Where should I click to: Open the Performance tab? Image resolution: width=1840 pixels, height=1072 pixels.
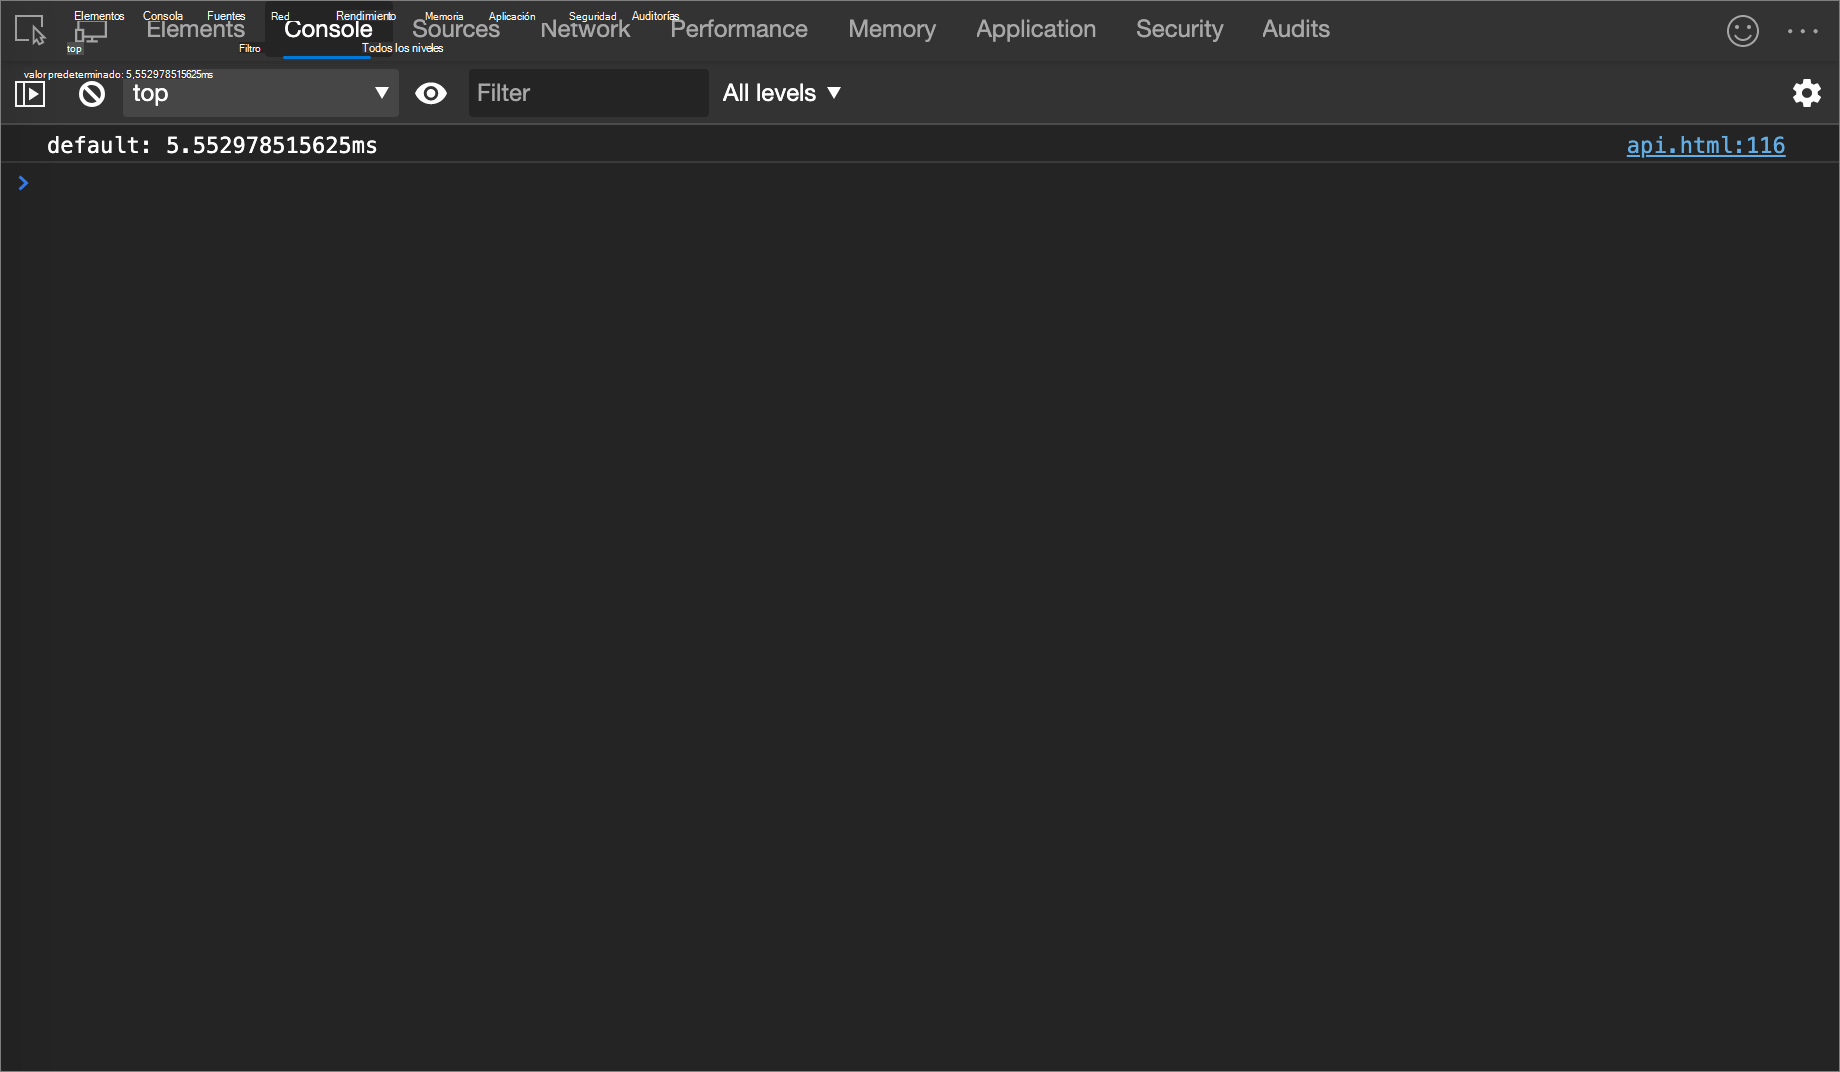click(739, 29)
